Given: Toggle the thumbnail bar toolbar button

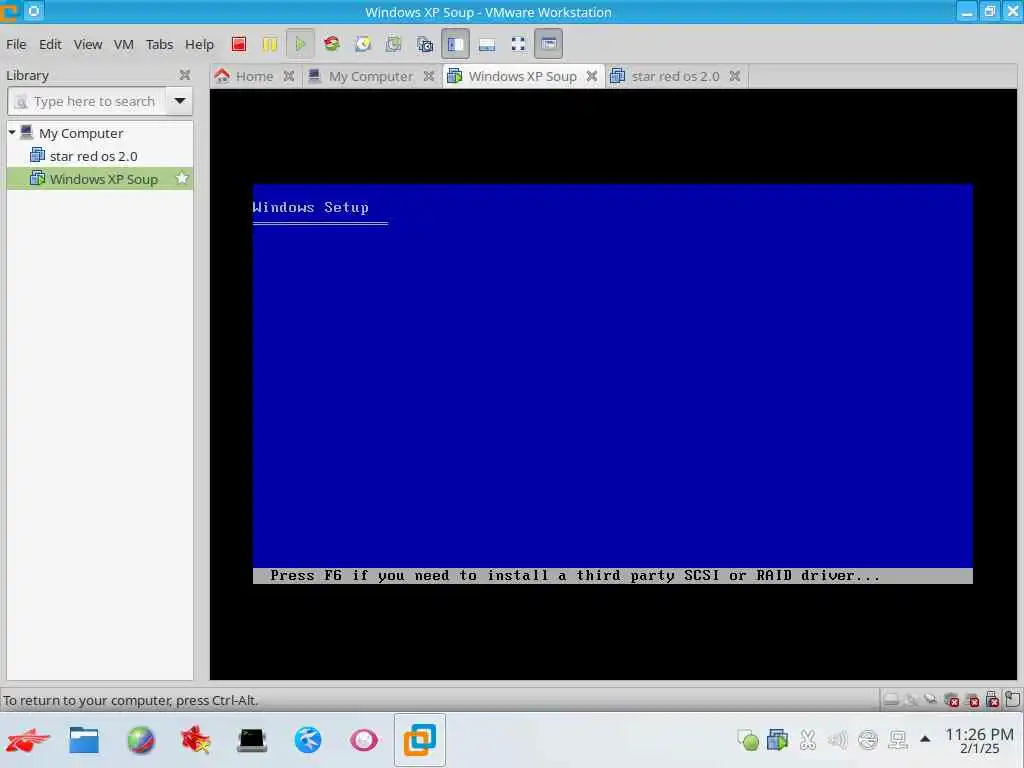Looking at the screenshot, I should 487,44.
